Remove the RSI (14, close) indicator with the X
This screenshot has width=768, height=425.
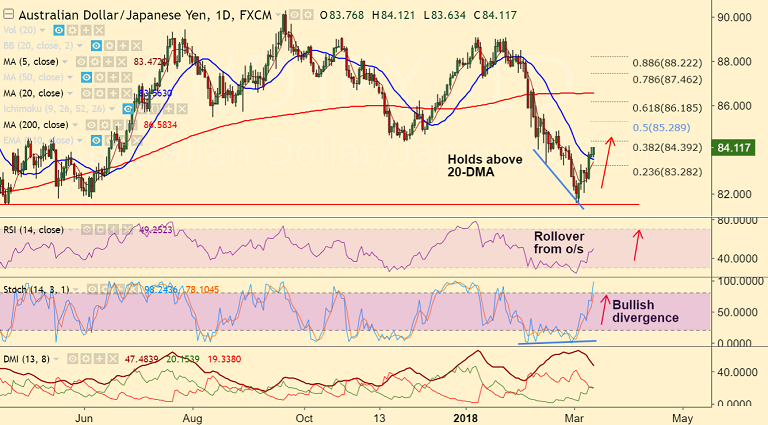click(127, 230)
